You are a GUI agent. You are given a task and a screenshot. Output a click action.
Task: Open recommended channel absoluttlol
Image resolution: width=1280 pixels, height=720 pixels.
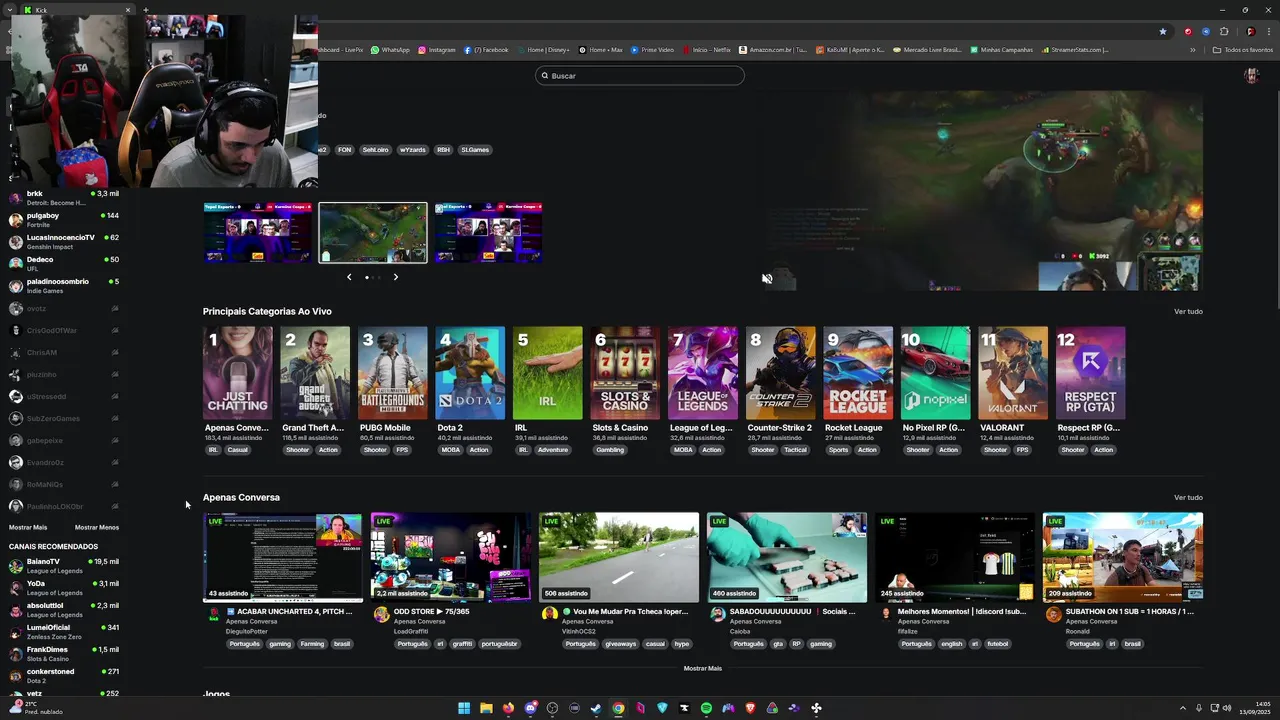pyautogui.click(x=64, y=610)
